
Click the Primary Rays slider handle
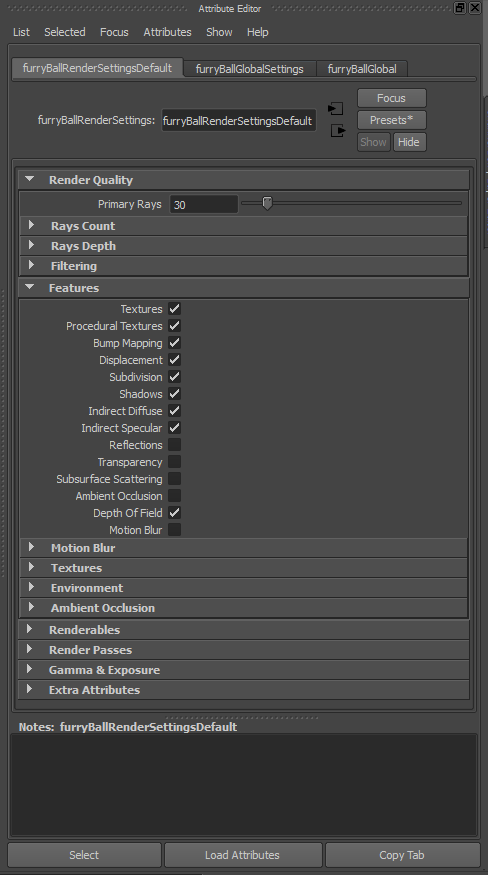pyautogui.click(x=267, y=204)
